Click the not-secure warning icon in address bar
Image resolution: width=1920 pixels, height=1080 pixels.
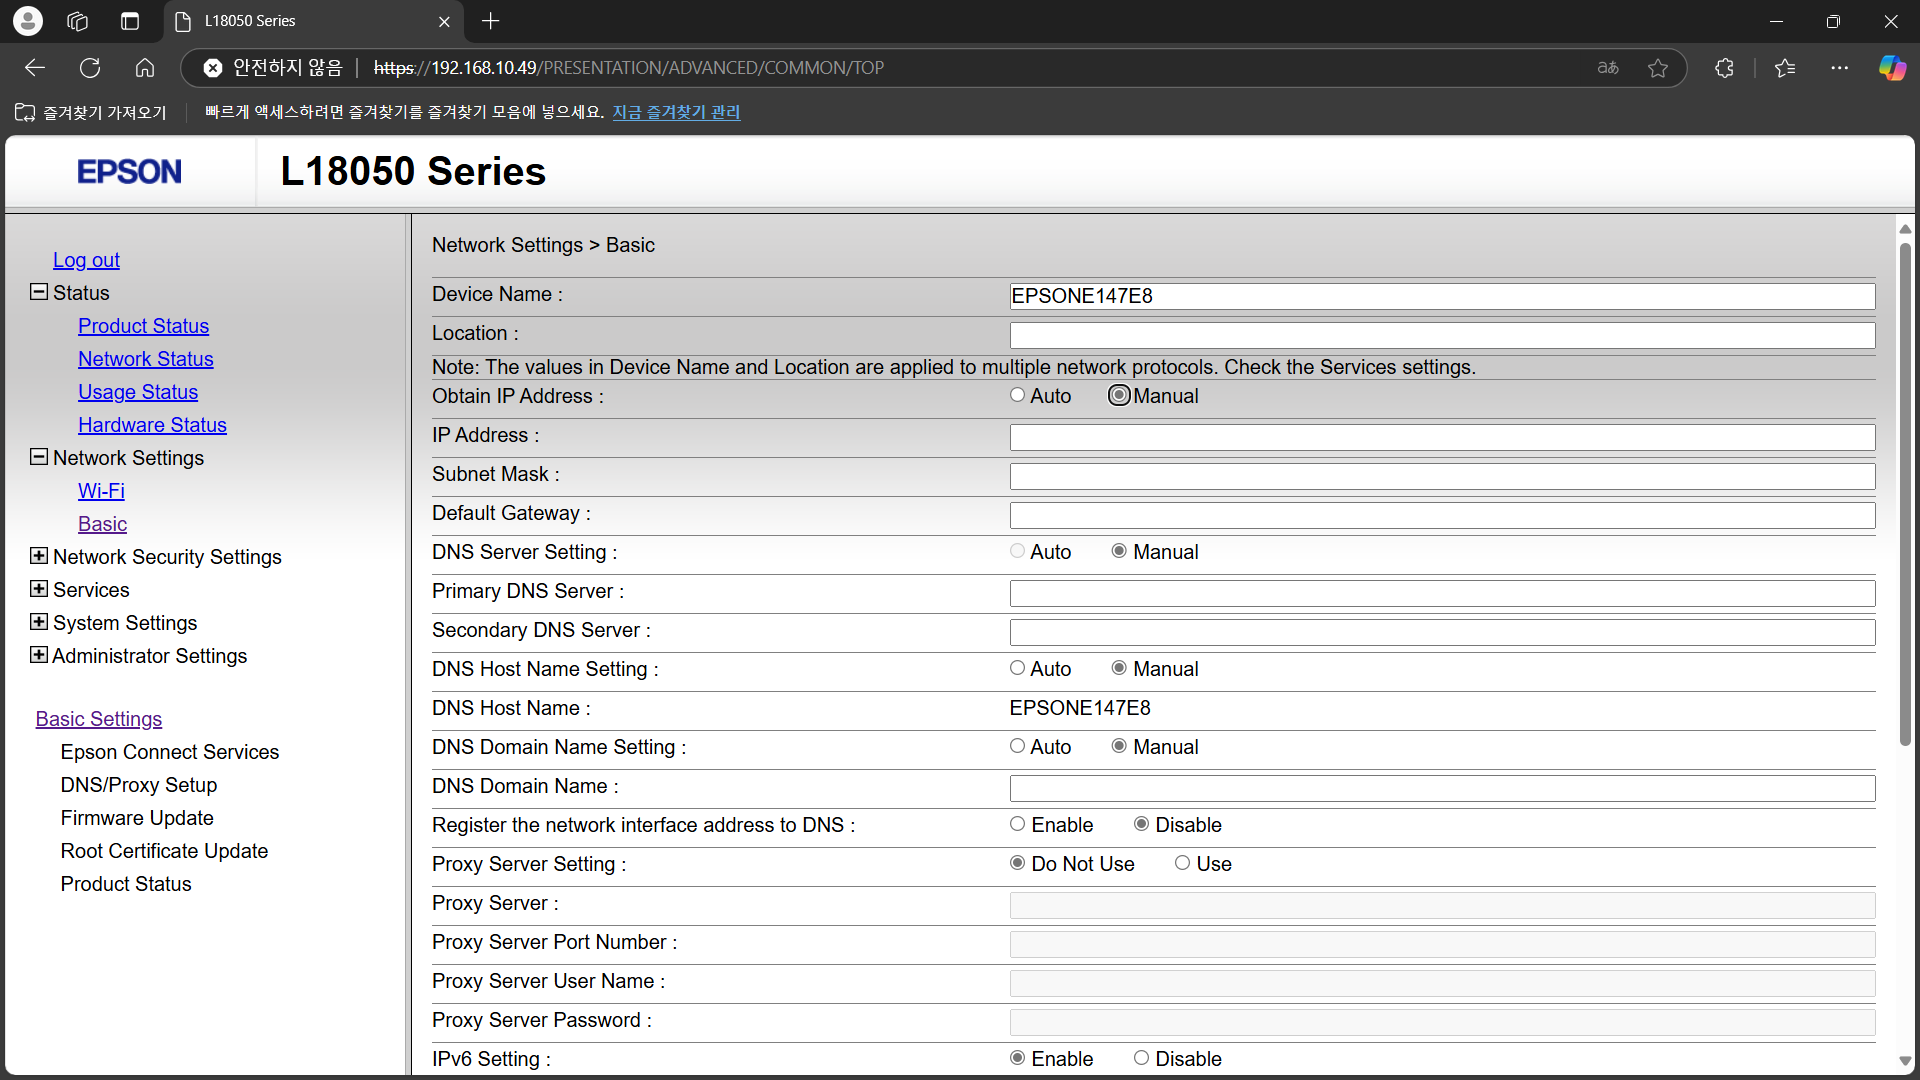click(213, 68)
